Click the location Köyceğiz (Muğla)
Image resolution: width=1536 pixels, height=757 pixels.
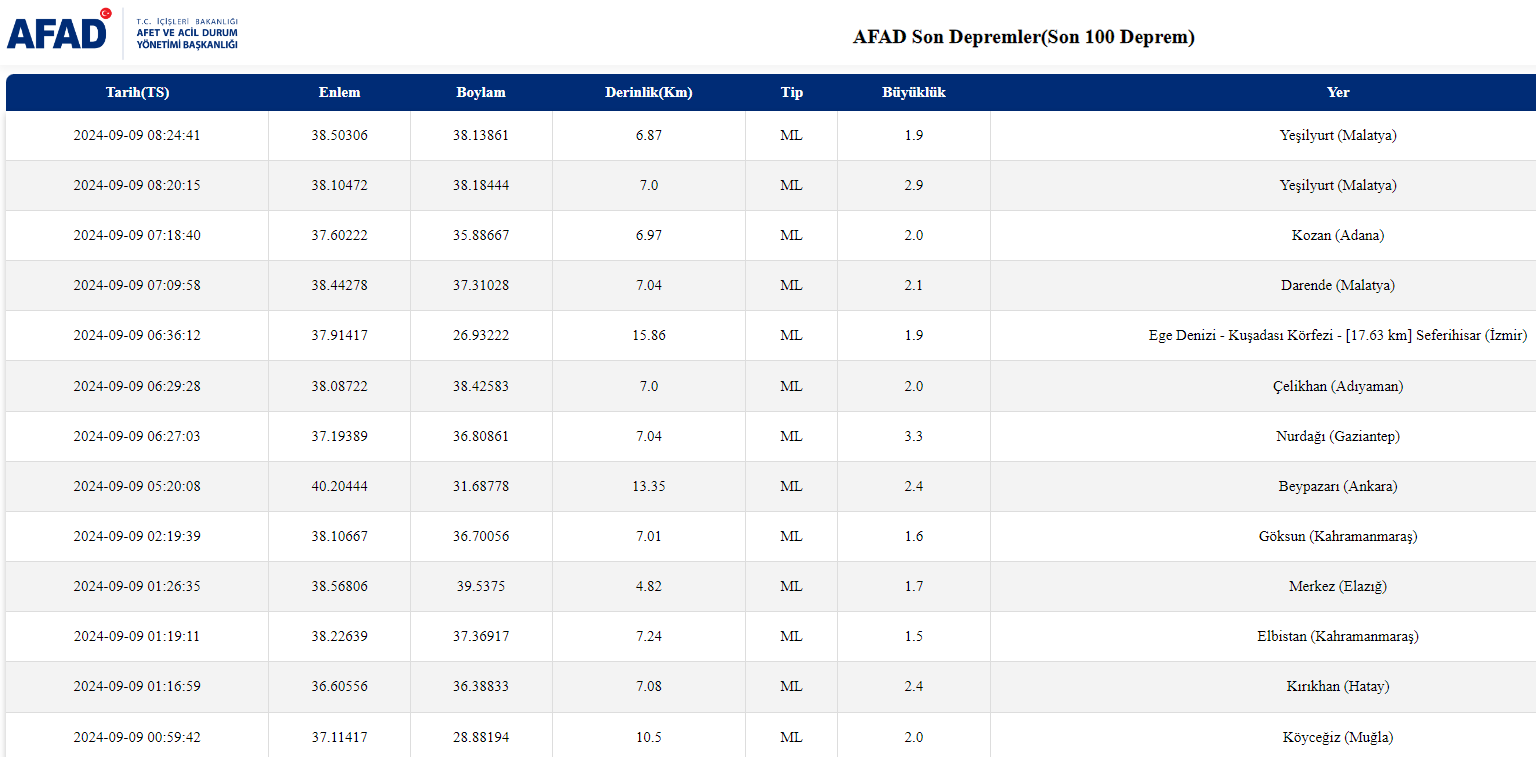[1338, 737]
